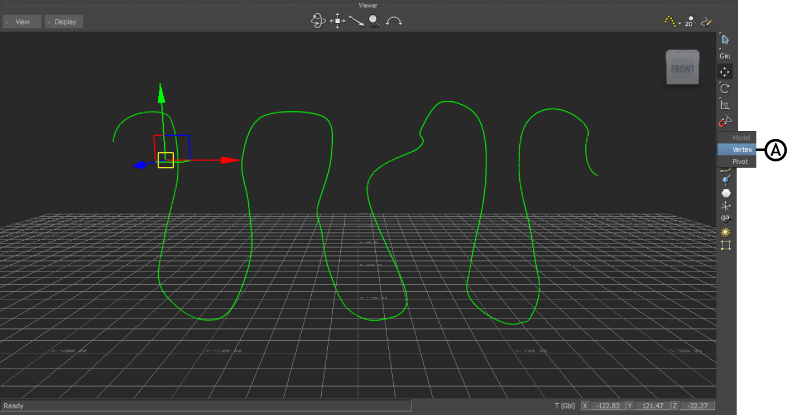
Task: Expand the arrow beside the curve icon
Action: pos(680,23)
